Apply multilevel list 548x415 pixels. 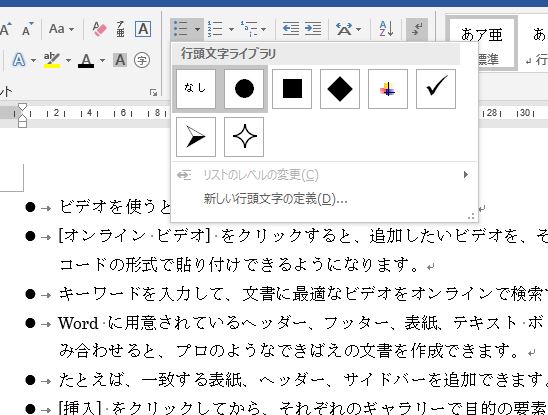click(x=249, y=29)
